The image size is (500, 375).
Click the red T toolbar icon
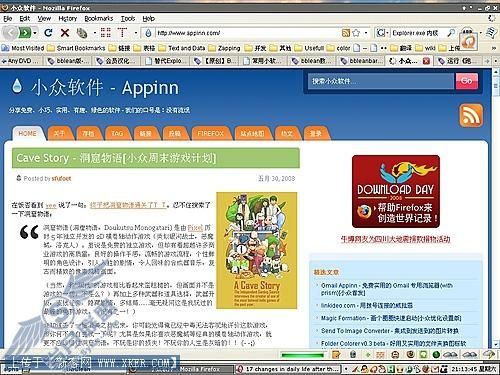[x=123, y=32]
